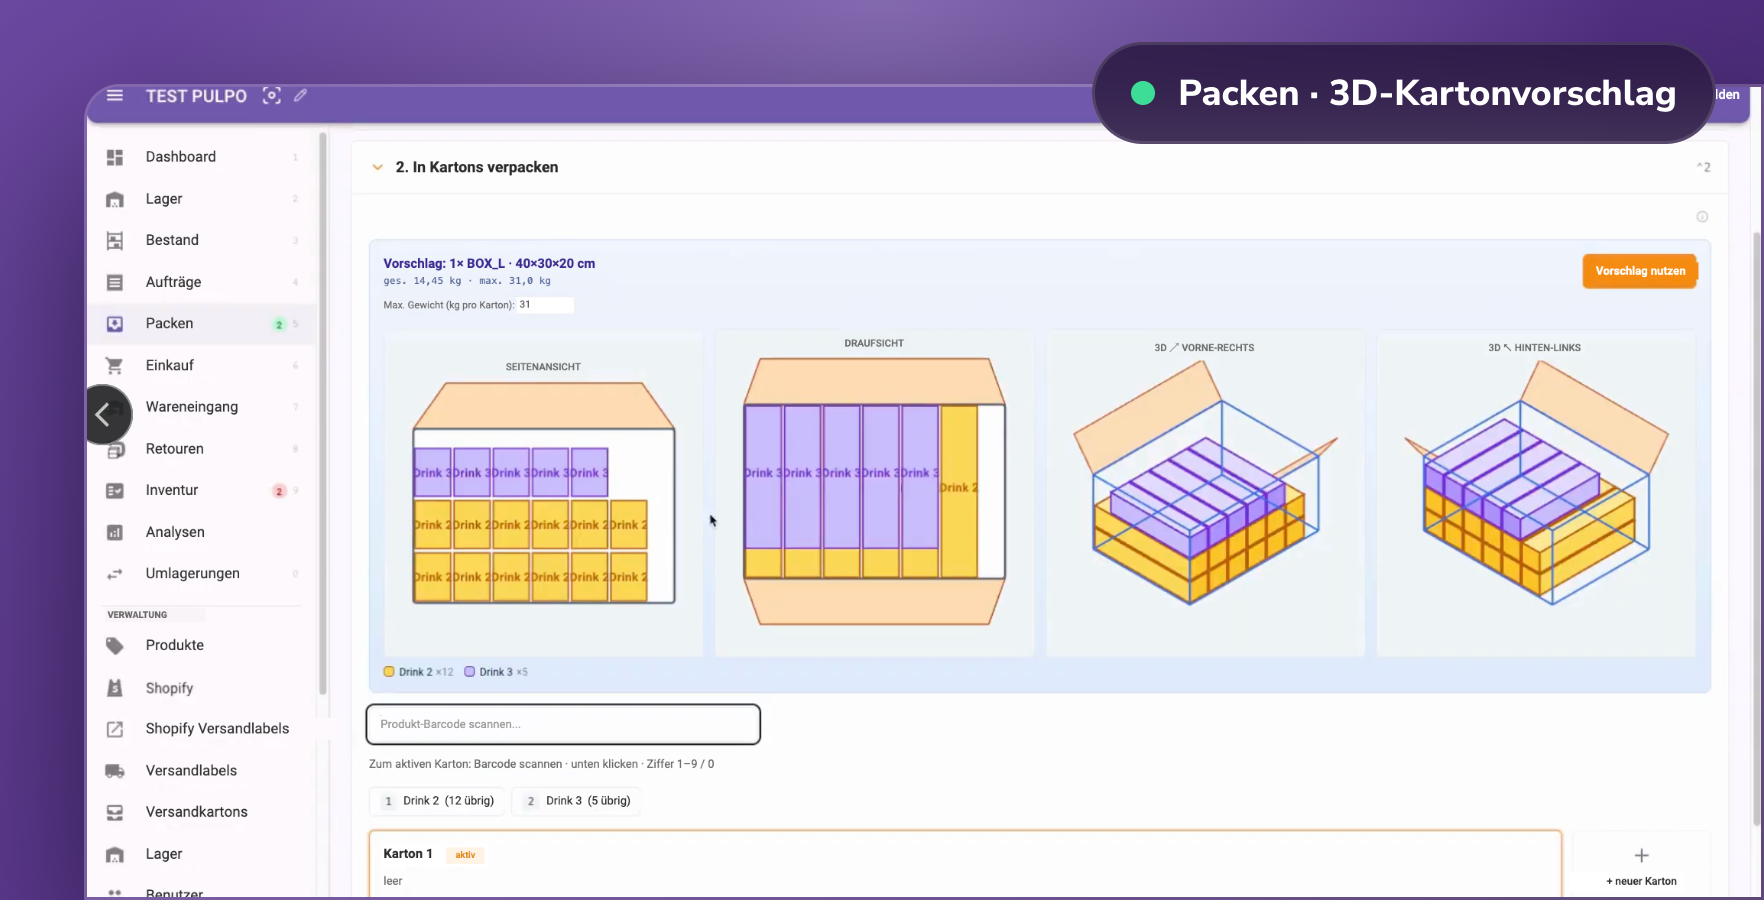Click the purple Drink 3 legend swatch
Viewport: 1764px width, 900px height.
(x=470, y=672)
